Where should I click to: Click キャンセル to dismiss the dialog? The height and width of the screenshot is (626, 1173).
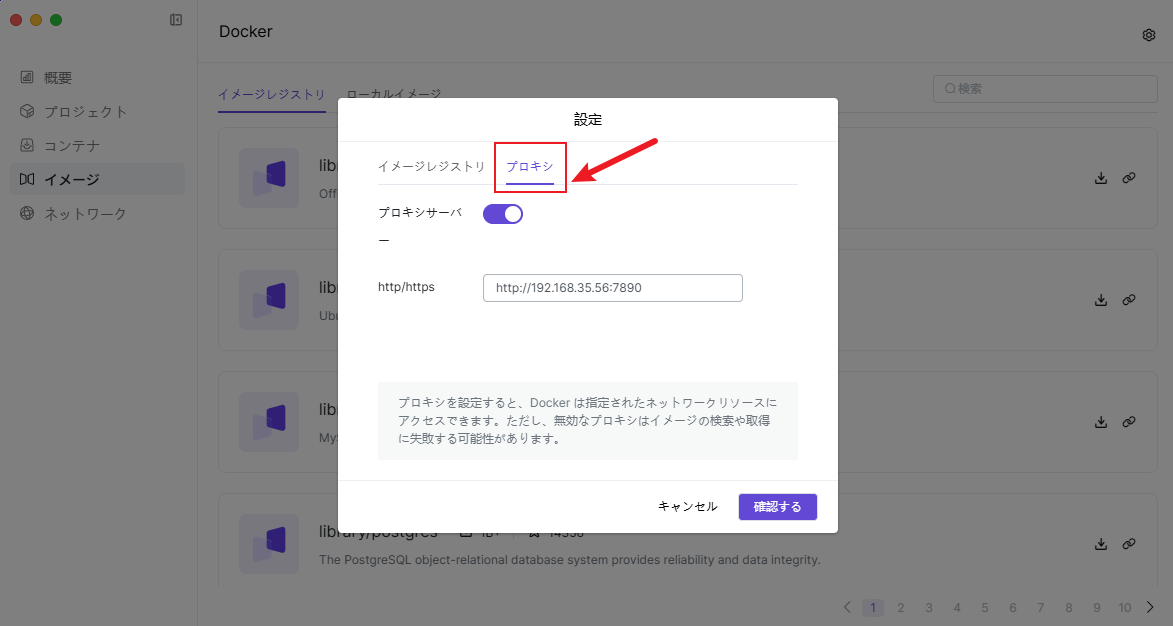(687, 507)
